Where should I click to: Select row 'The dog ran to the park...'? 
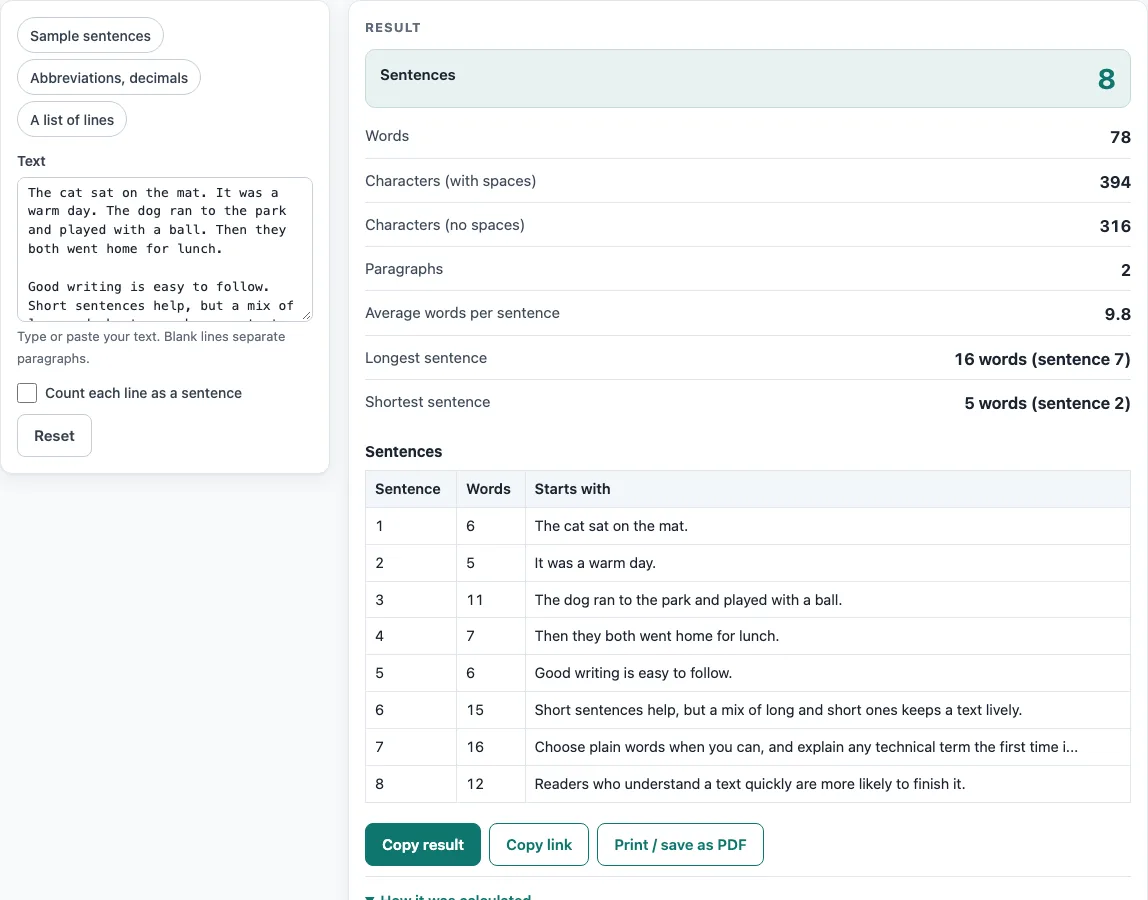(748, 600)
